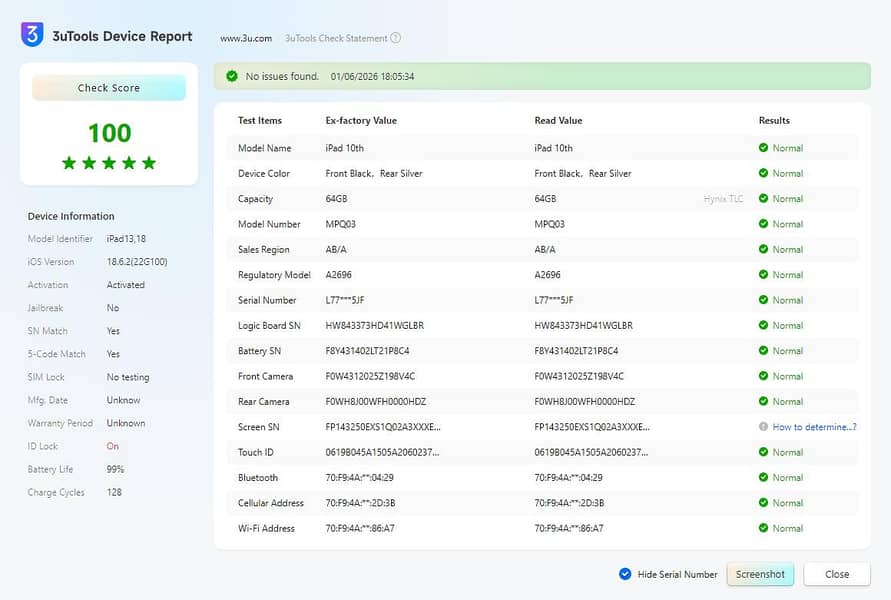
Task: Click the Screenshot button
Action: 760,574
